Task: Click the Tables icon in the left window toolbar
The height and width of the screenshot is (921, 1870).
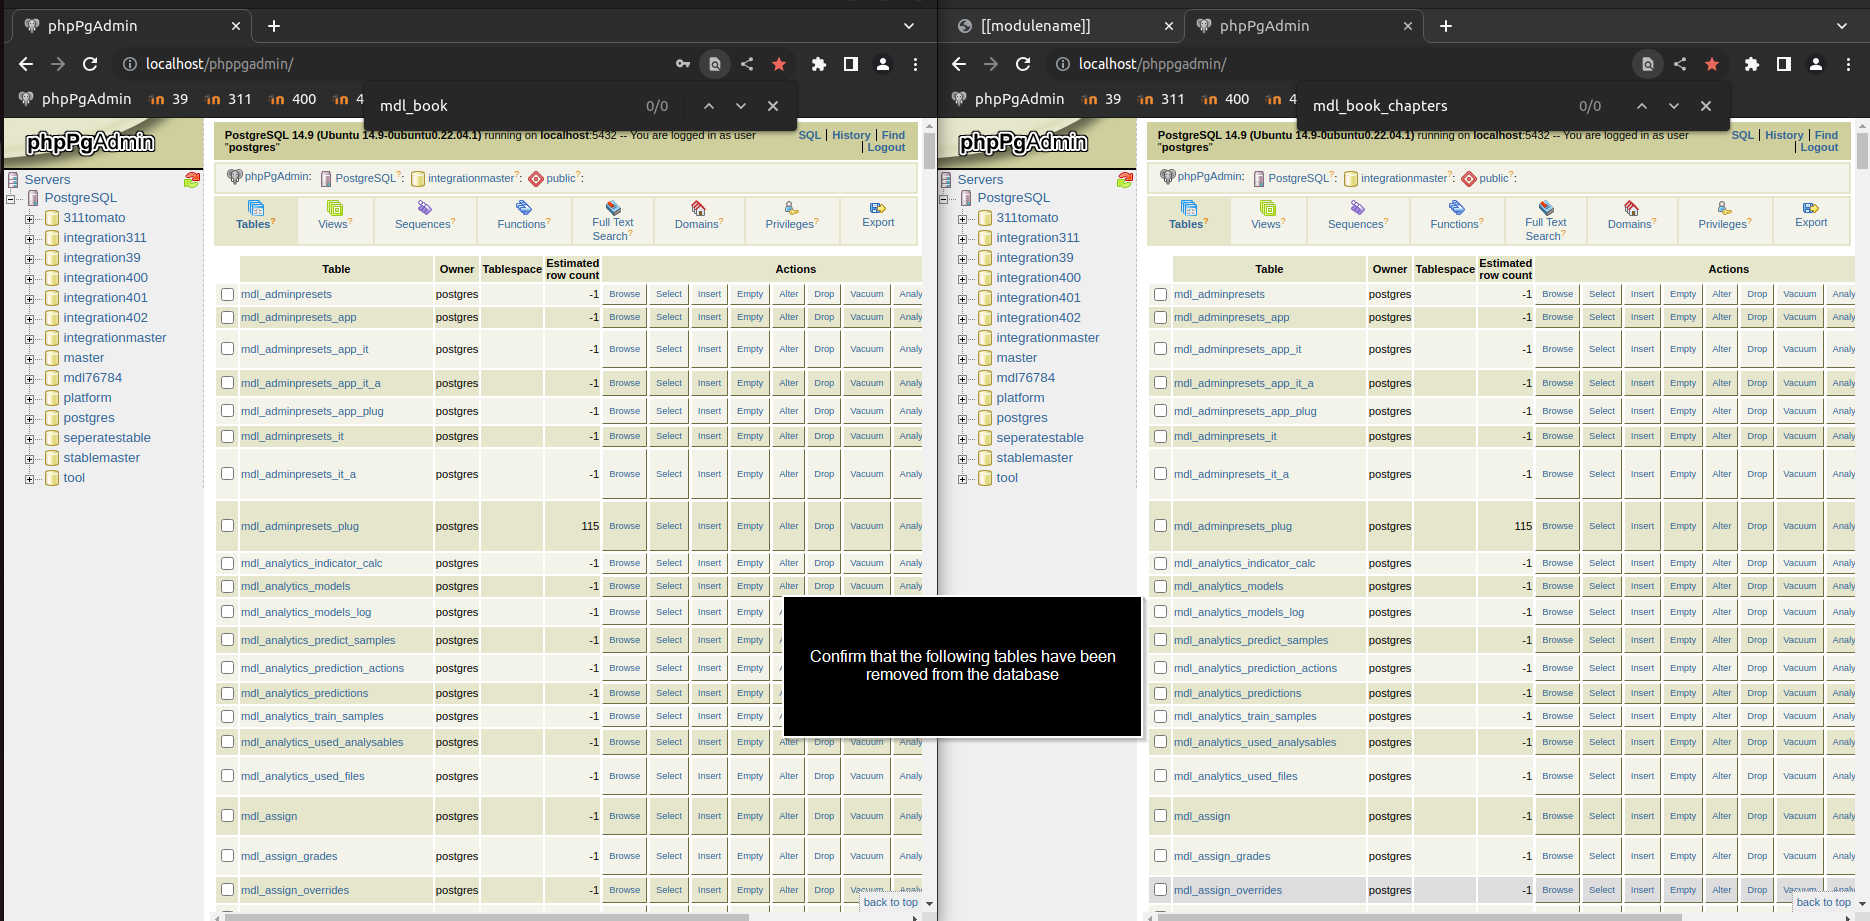Action: [x=255, y=208]
